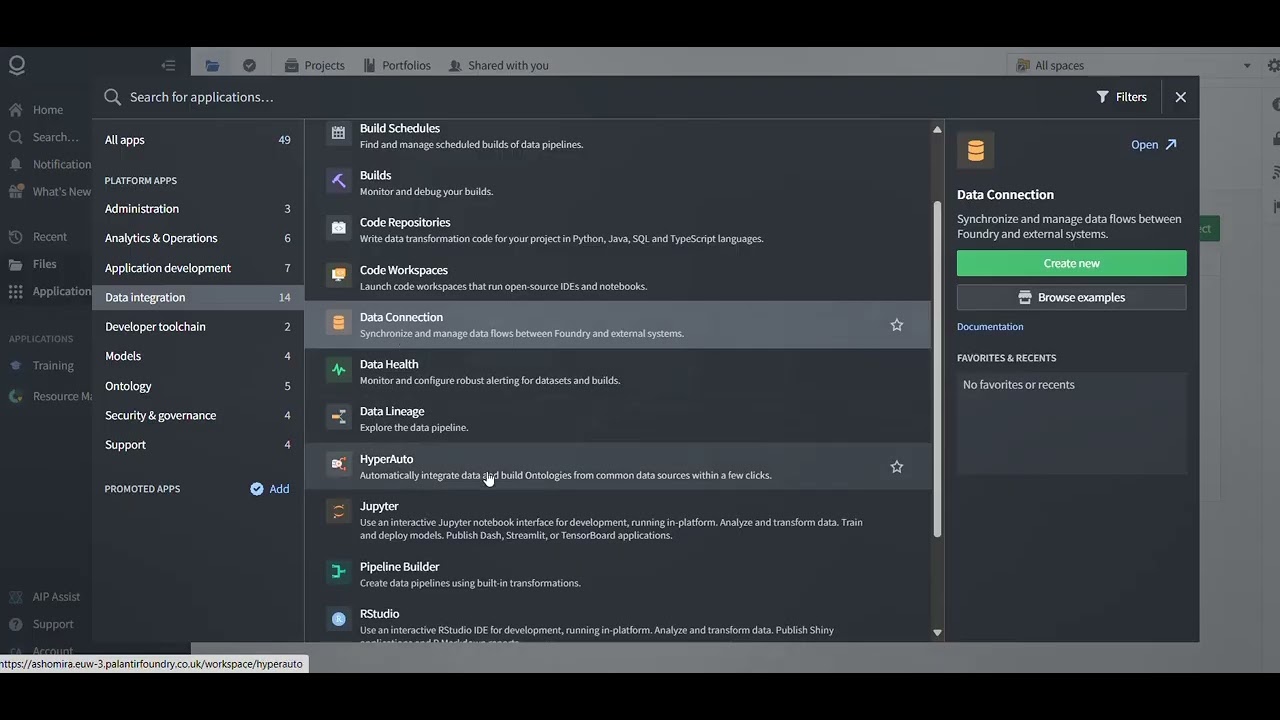
Task: Favorite HyperAuto with the star
Action: point(897,467)
